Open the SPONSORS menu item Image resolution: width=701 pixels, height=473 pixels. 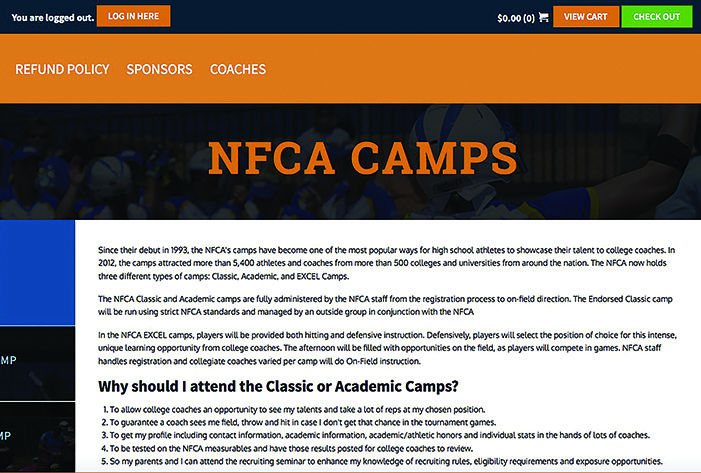(x=159, y=69)
